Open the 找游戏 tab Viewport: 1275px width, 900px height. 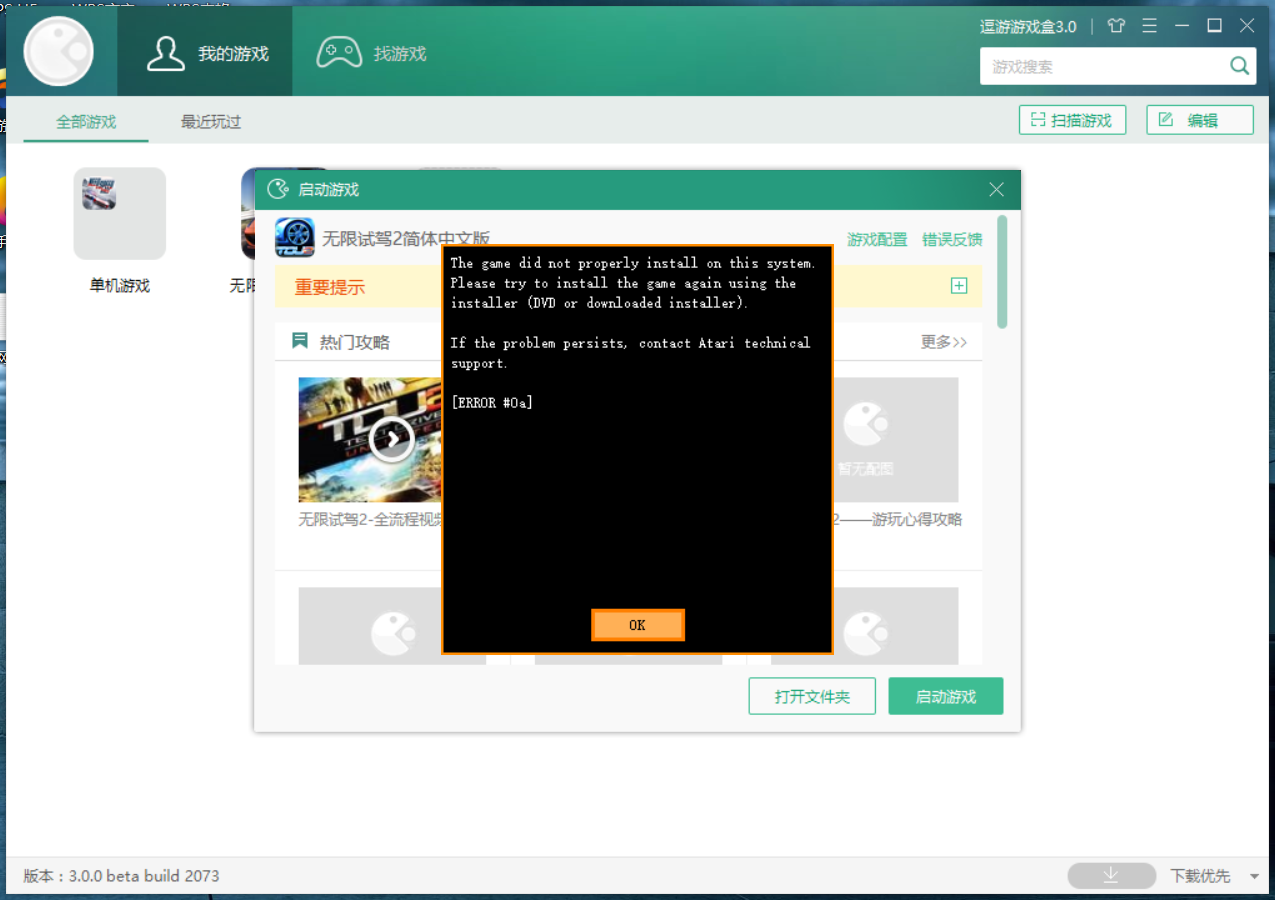point(371,53)
